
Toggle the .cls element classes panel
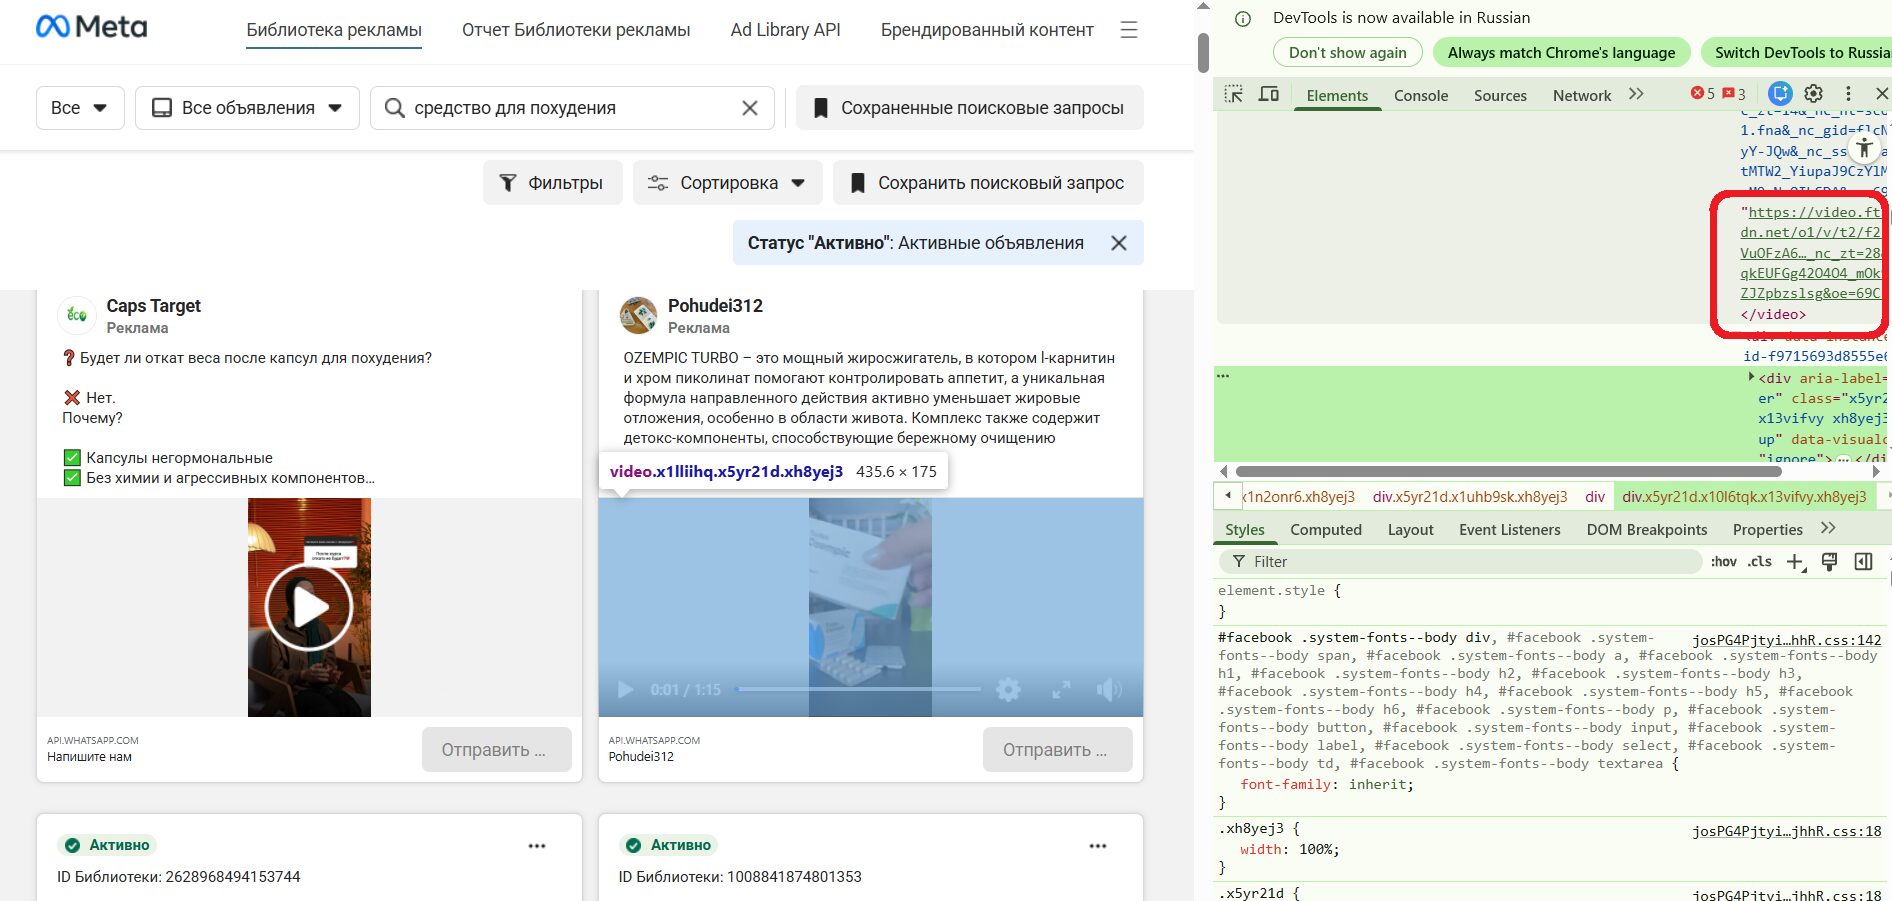[1760, 562]
